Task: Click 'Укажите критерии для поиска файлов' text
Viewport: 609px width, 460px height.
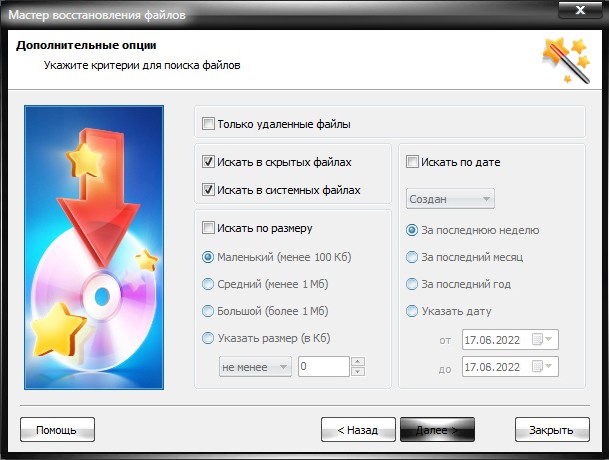Action: pos(142,65)
